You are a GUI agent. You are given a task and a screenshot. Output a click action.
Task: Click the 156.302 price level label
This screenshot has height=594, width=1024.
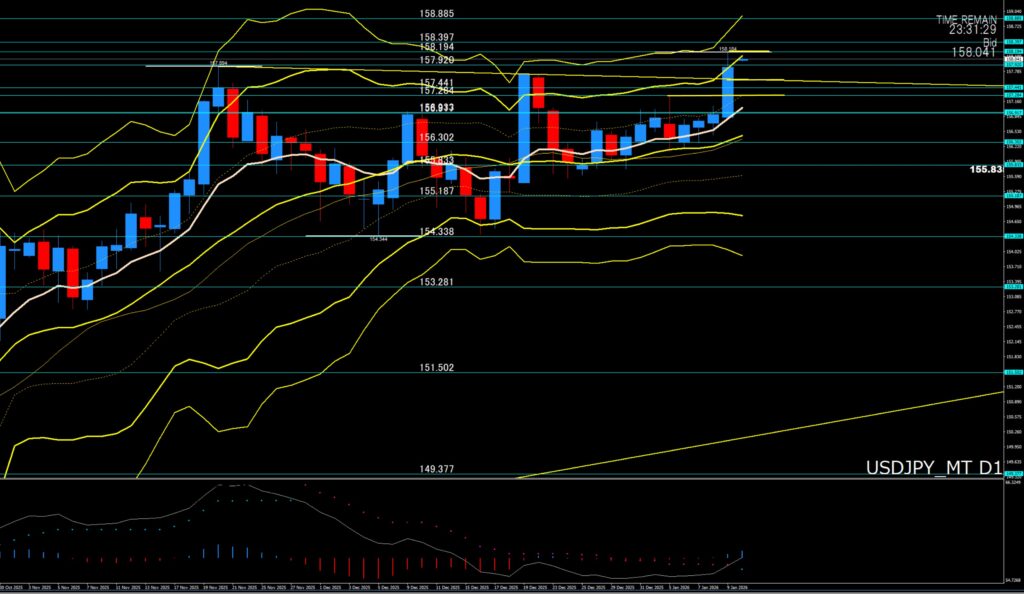(x=437, y=137)
